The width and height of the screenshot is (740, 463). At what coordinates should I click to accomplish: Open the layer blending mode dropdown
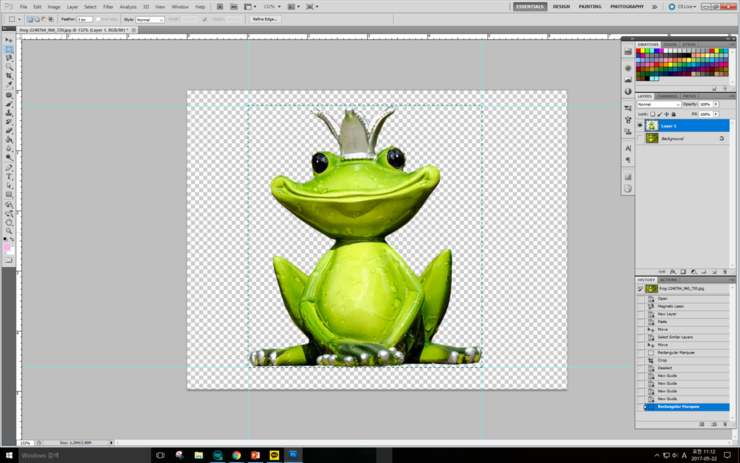click(658, 104)
